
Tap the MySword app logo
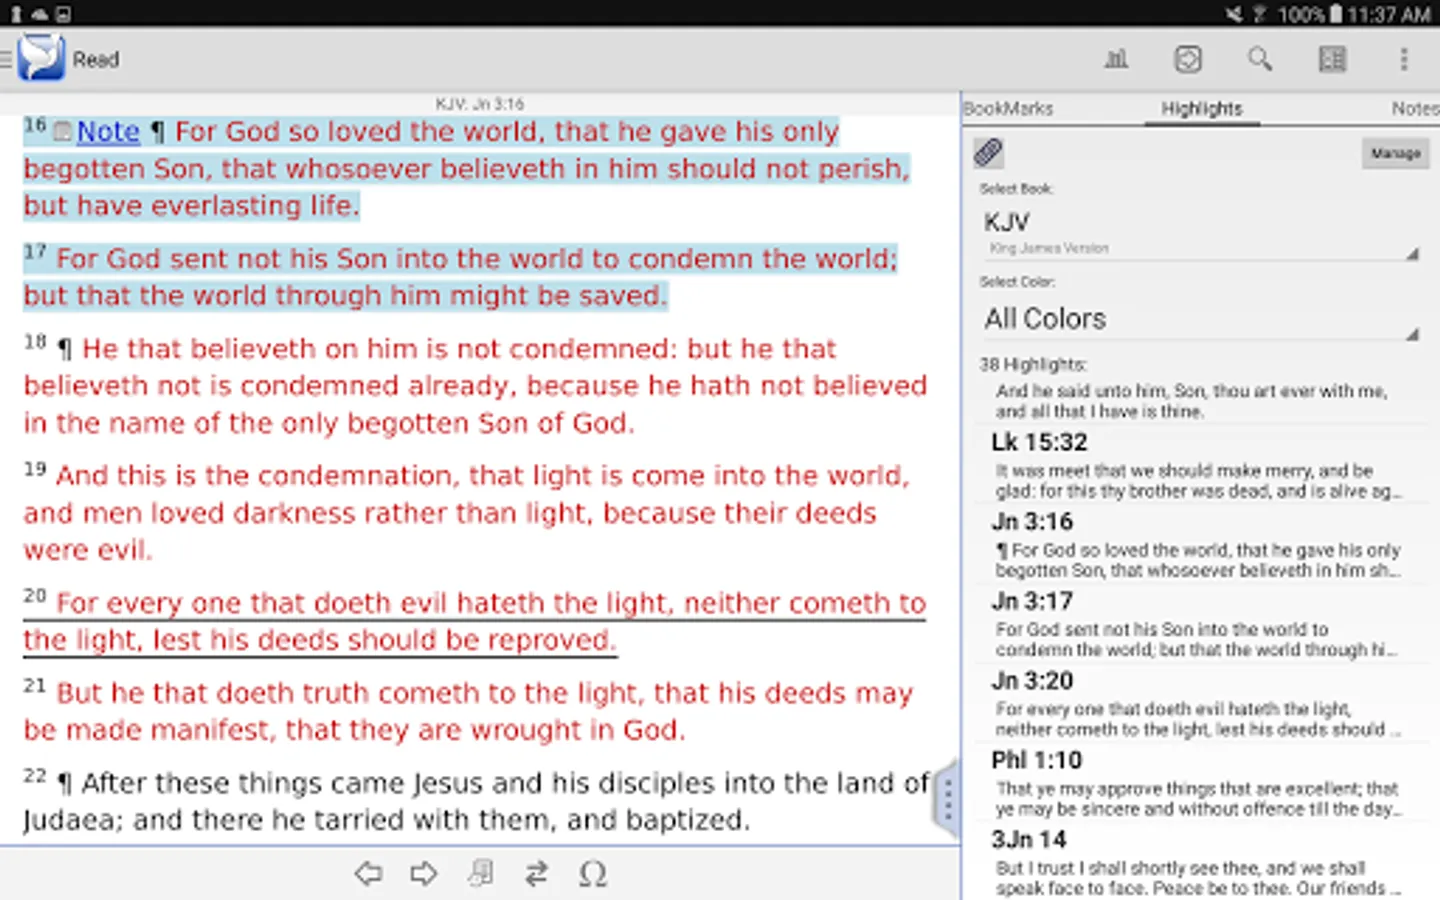(x=41, y=58)
